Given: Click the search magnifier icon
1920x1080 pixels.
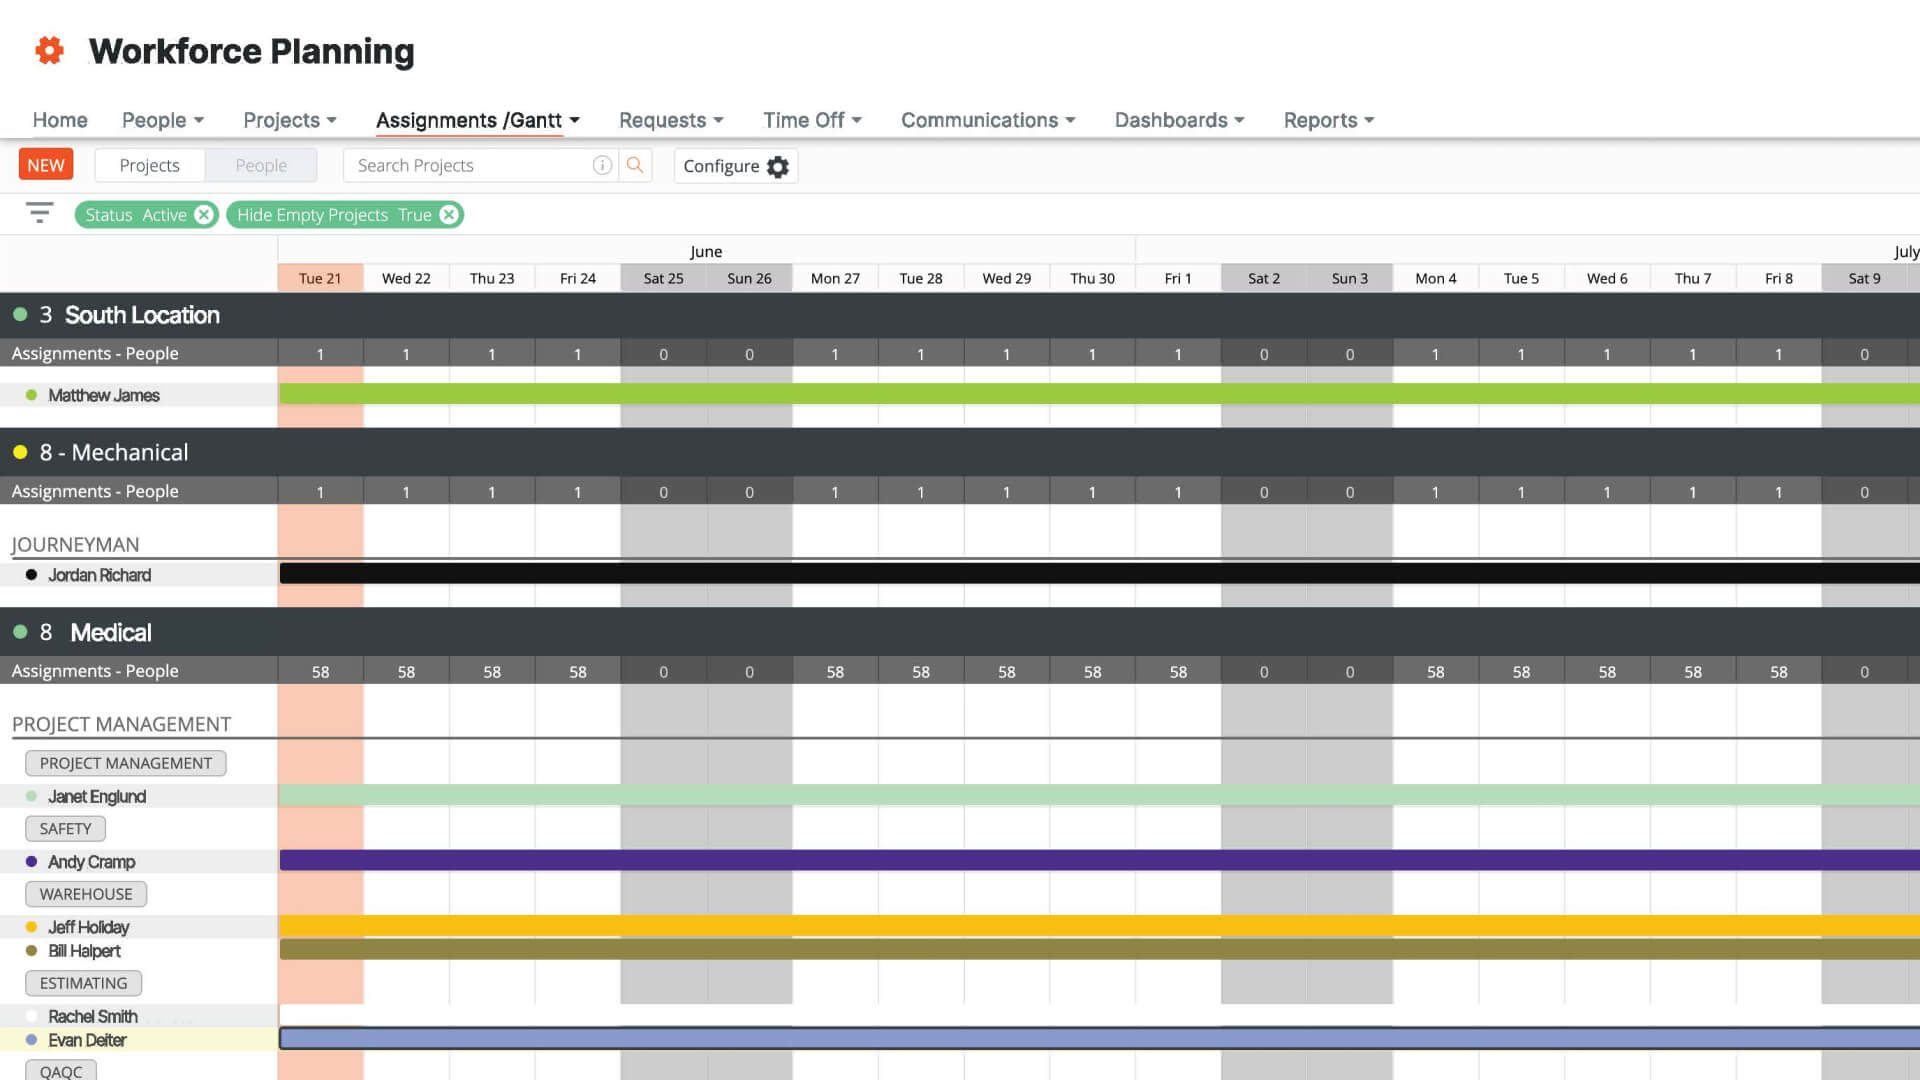Looking at the screenshot, I should pos(635,165).
